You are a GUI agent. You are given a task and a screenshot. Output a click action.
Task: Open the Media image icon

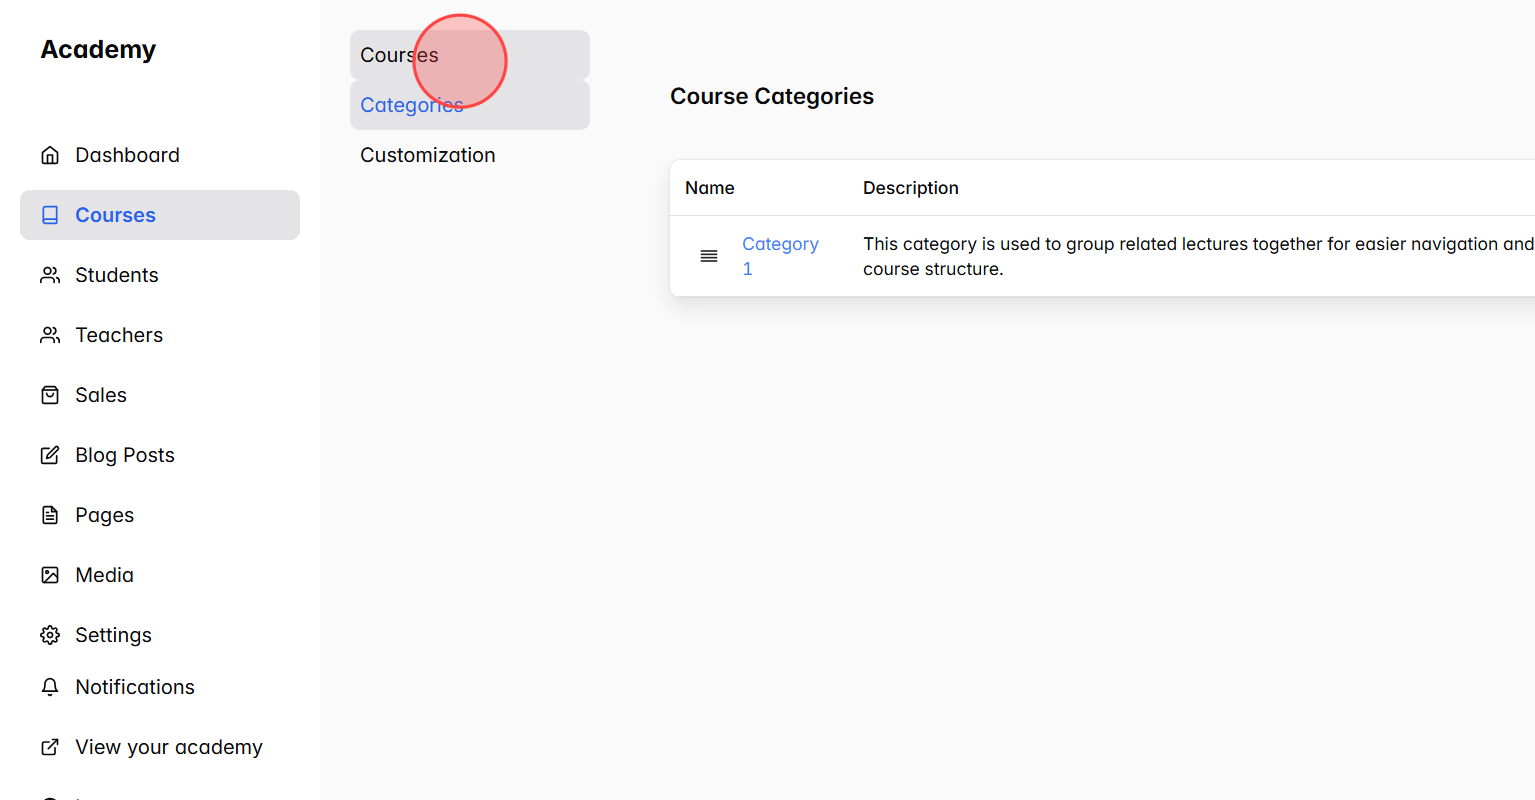click(x=50, y=574)
